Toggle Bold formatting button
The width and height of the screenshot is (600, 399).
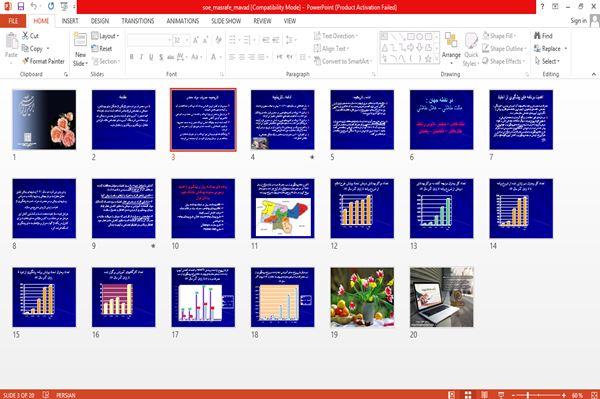pyautogui.click(x=132, y=57)
